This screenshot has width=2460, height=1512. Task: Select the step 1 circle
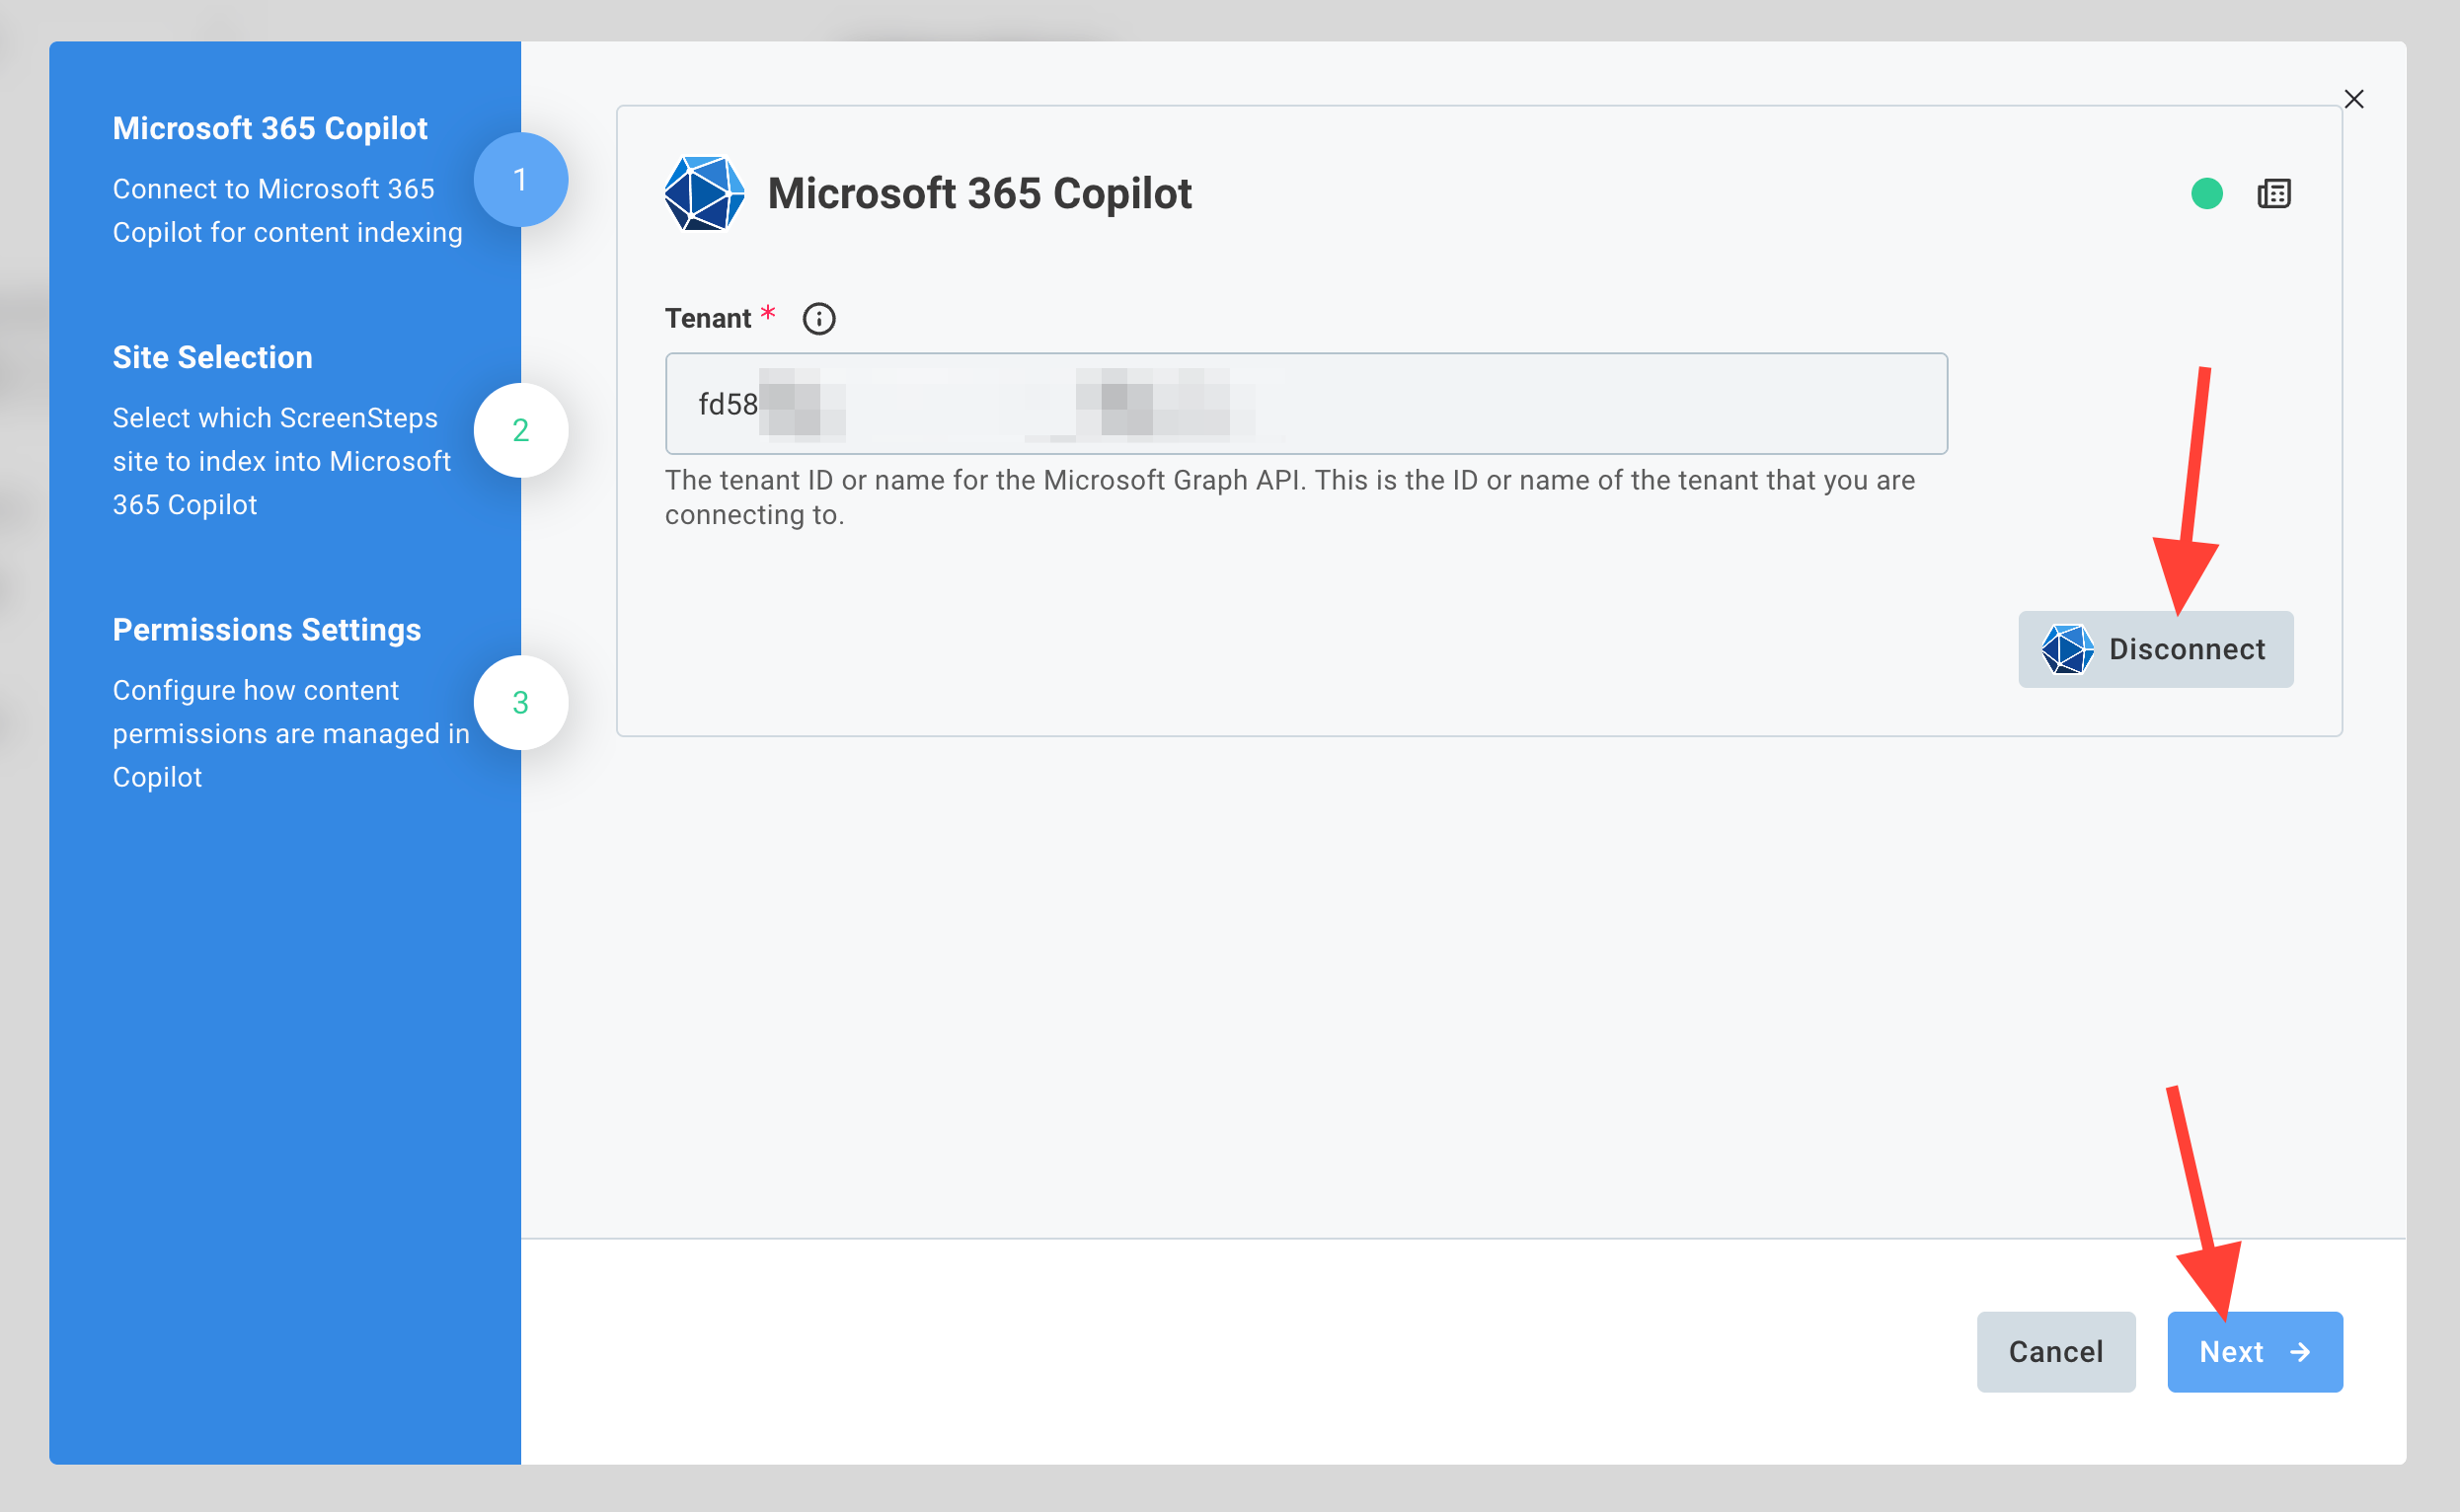520,180
